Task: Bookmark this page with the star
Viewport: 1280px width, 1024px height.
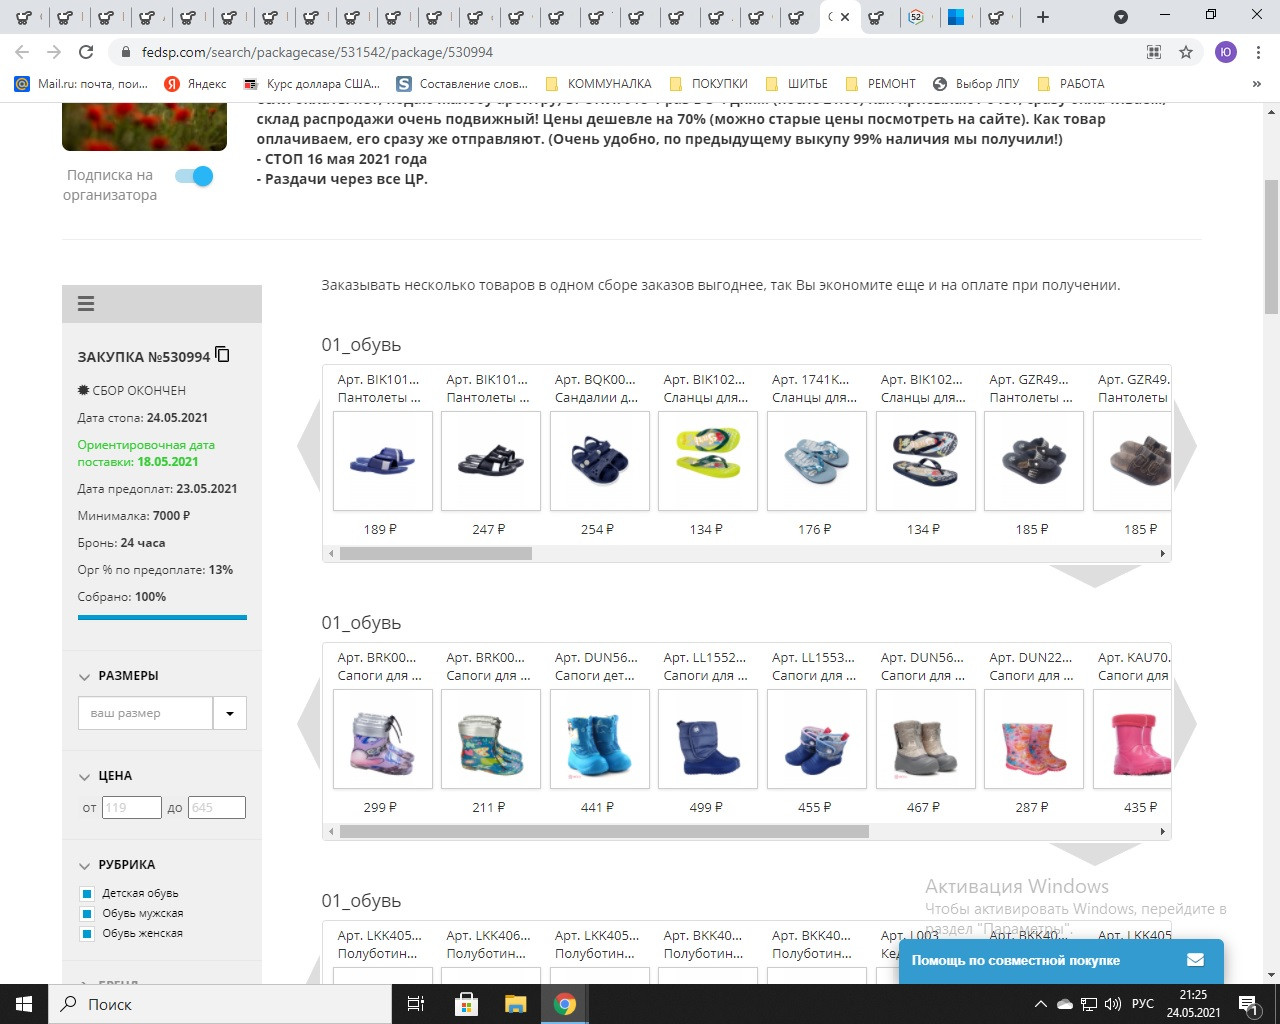Action: (x=1186, y=52)
